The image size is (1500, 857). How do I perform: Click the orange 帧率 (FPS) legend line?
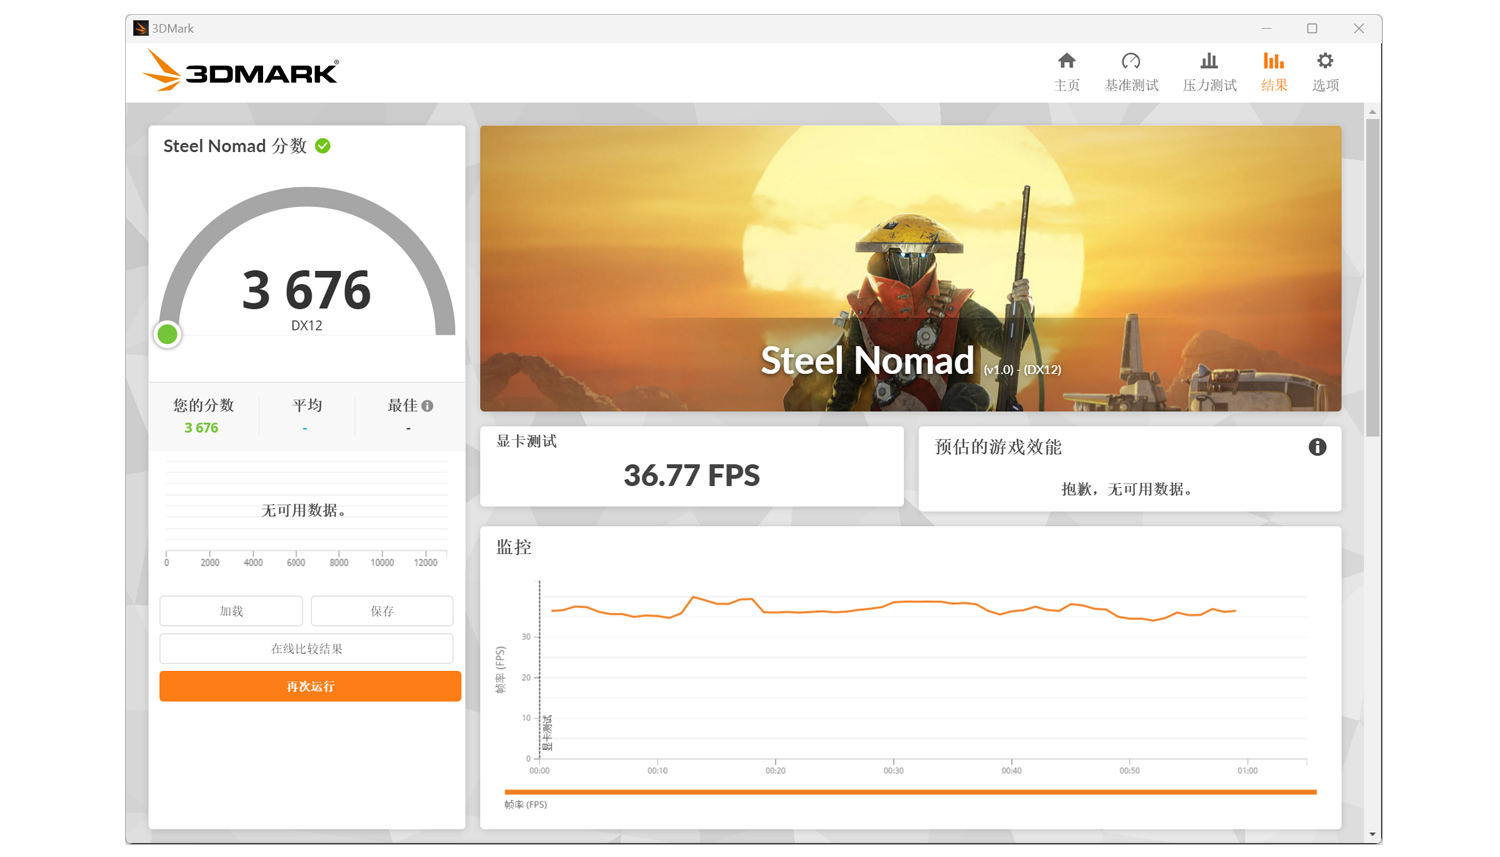tap(910, 792)
